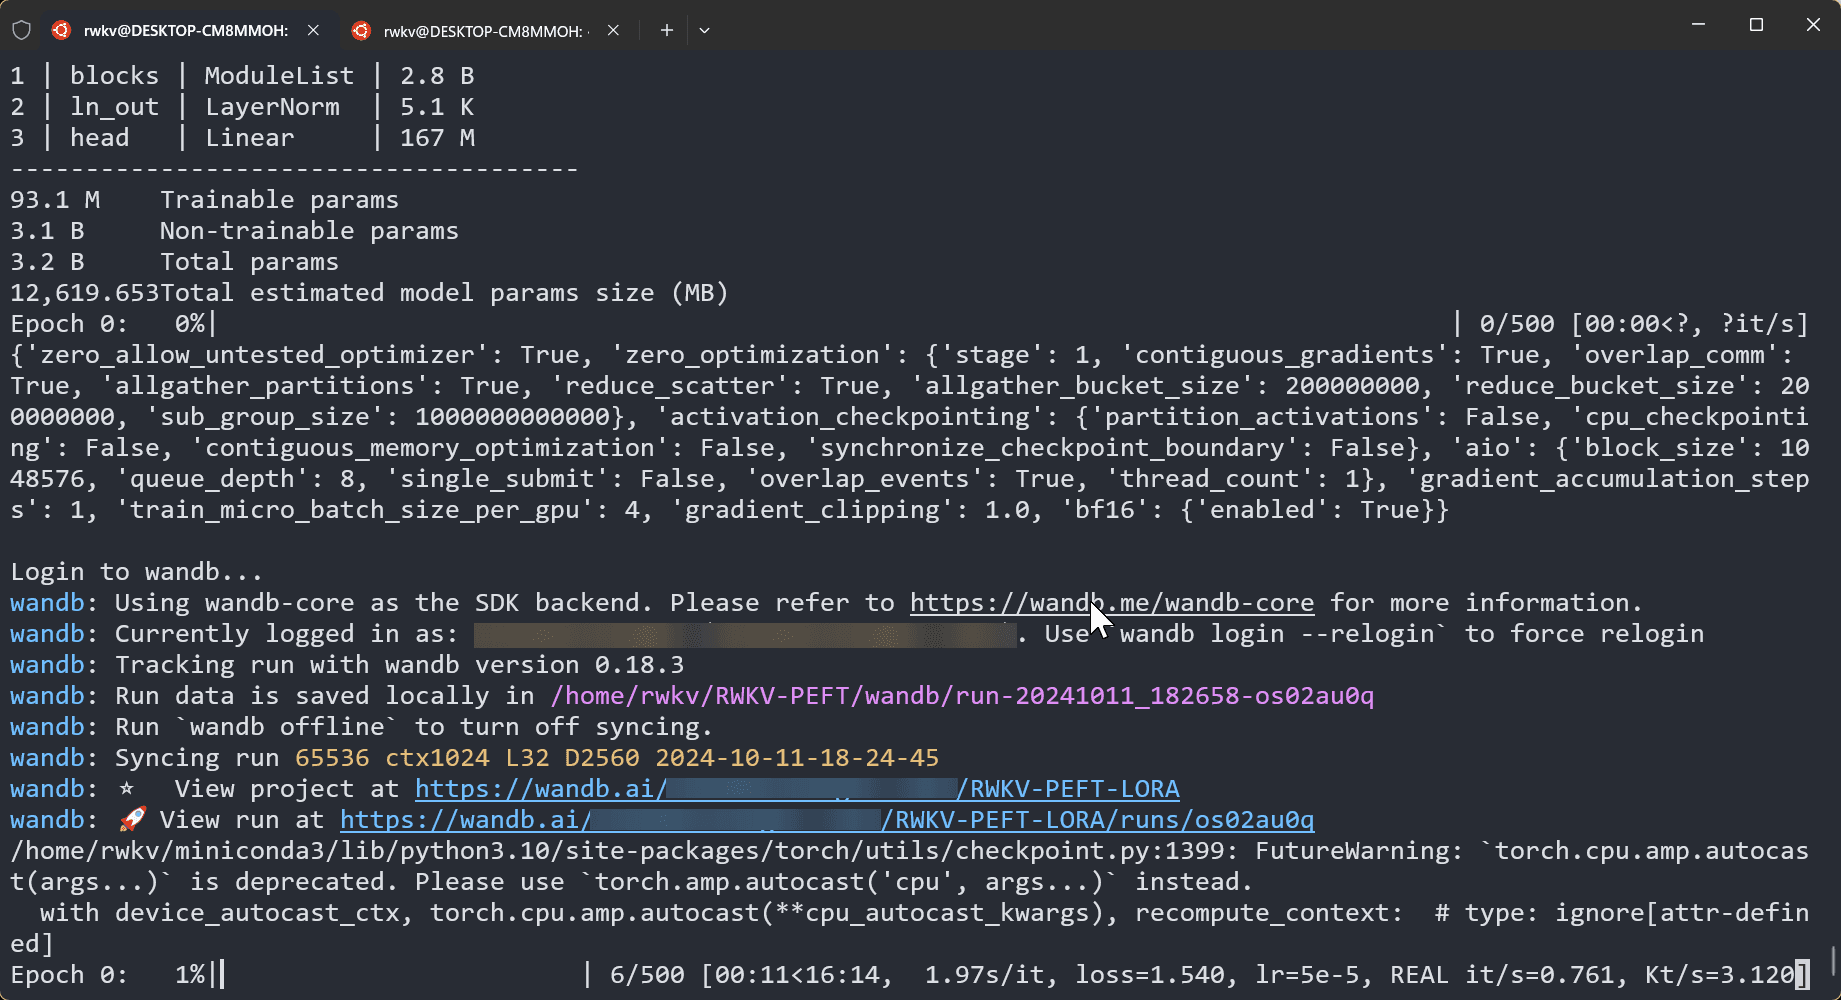Maximize the terminal window
The width and height of the screenshot is (1841, 1000).
[x=1756, y=25]
